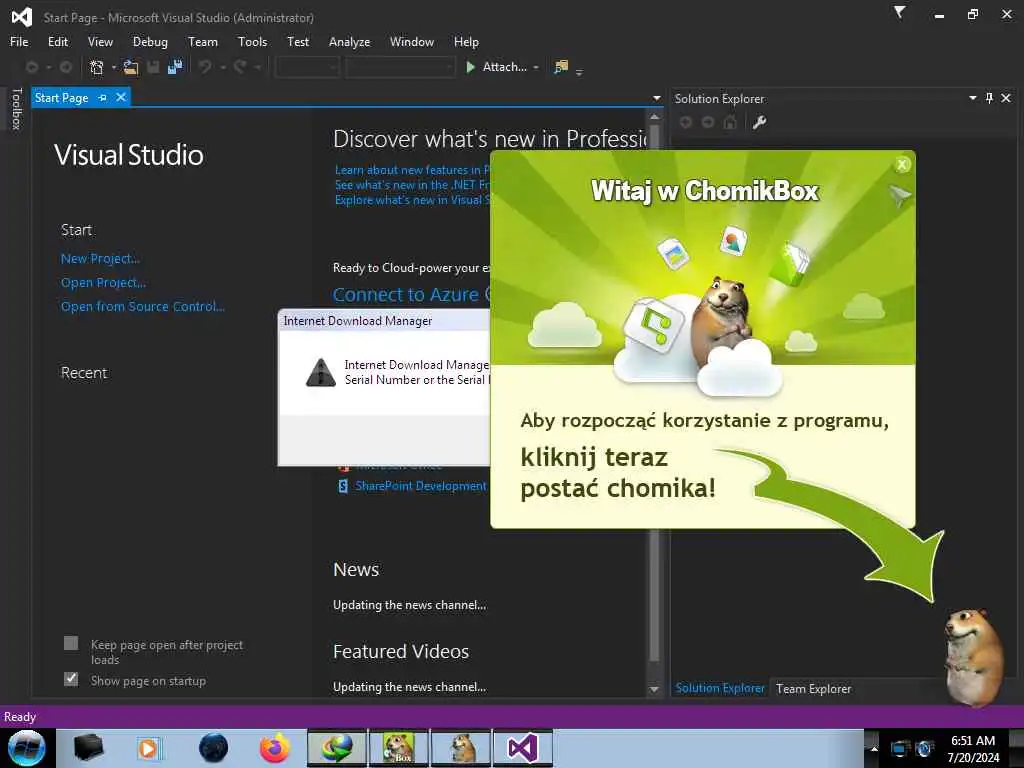Open the media player taskbar icon

[150, 748]
